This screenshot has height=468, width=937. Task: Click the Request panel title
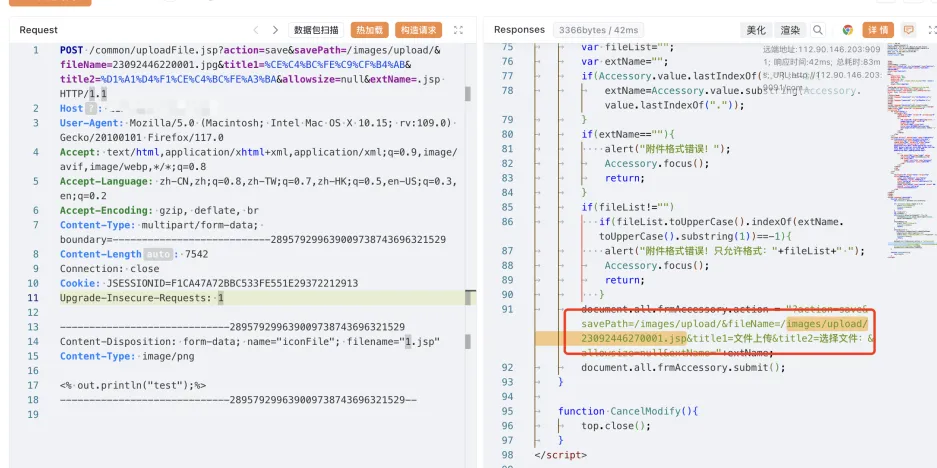click(x=39, y=30)
